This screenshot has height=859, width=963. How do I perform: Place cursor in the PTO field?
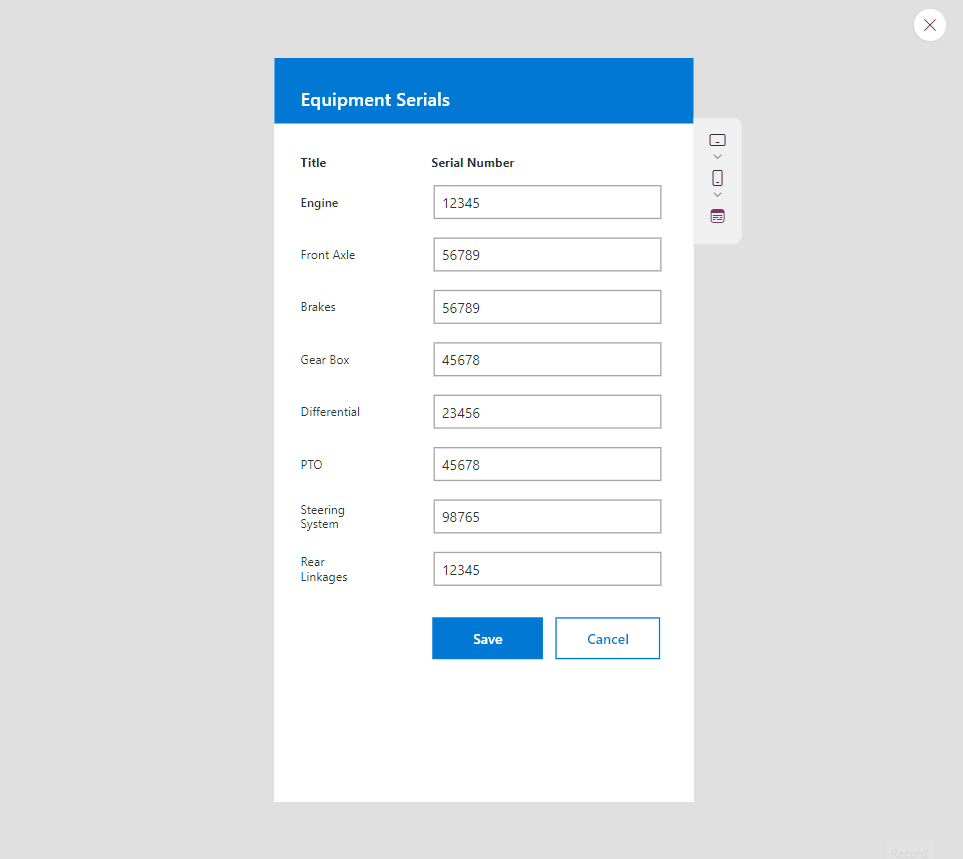(x=546, y=464)
